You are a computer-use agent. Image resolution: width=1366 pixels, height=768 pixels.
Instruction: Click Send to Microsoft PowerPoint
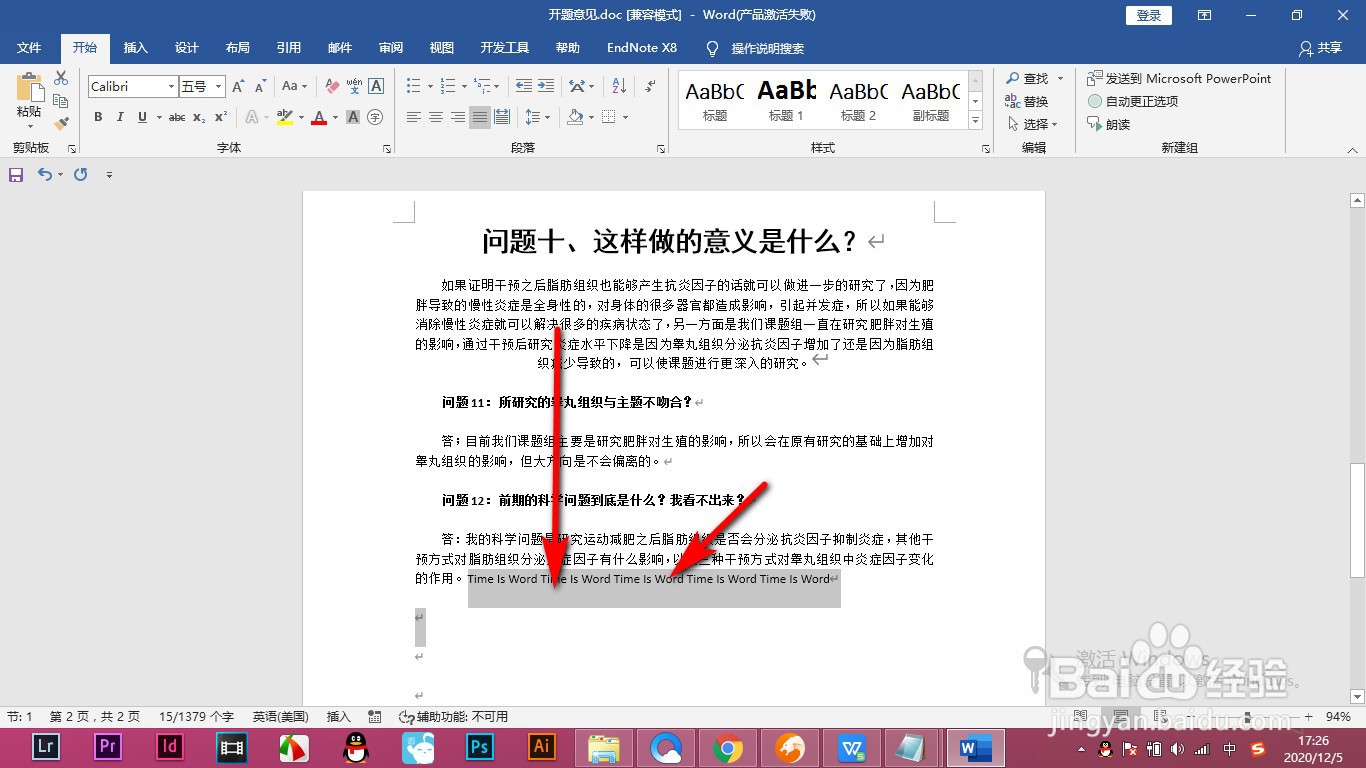point(1179,78)
